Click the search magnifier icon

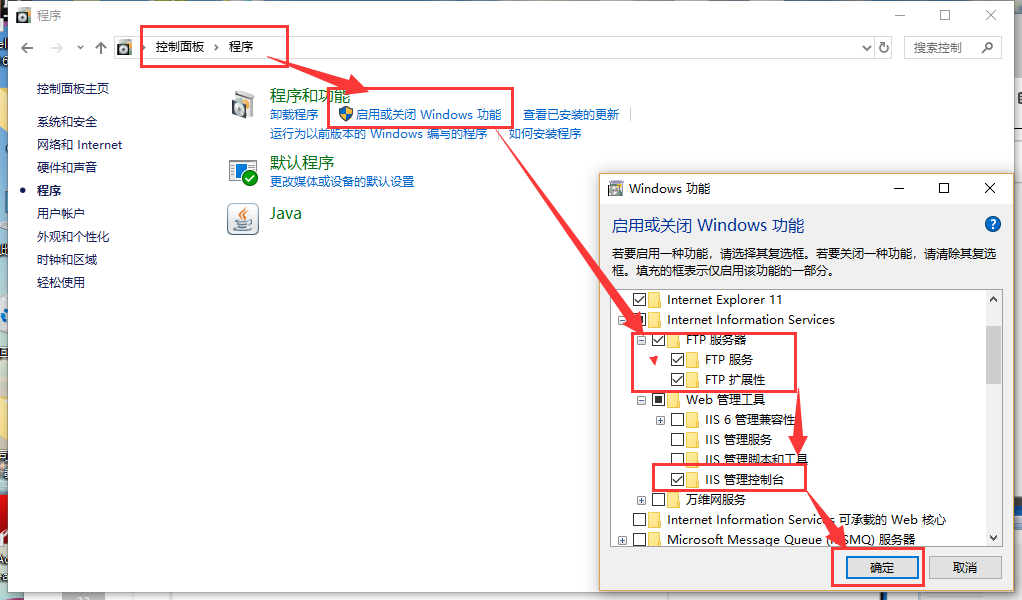(x=987, y=48)
